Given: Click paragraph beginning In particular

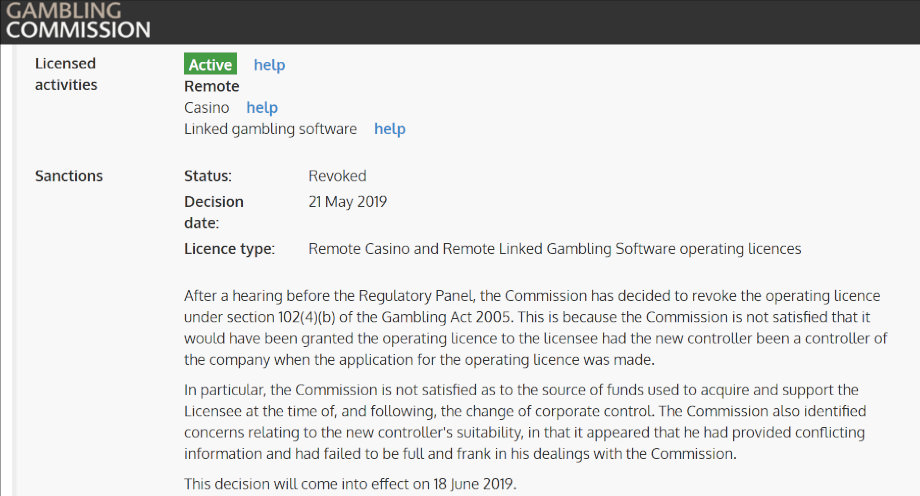Looking at the screenshot, I should coord(525,421).
